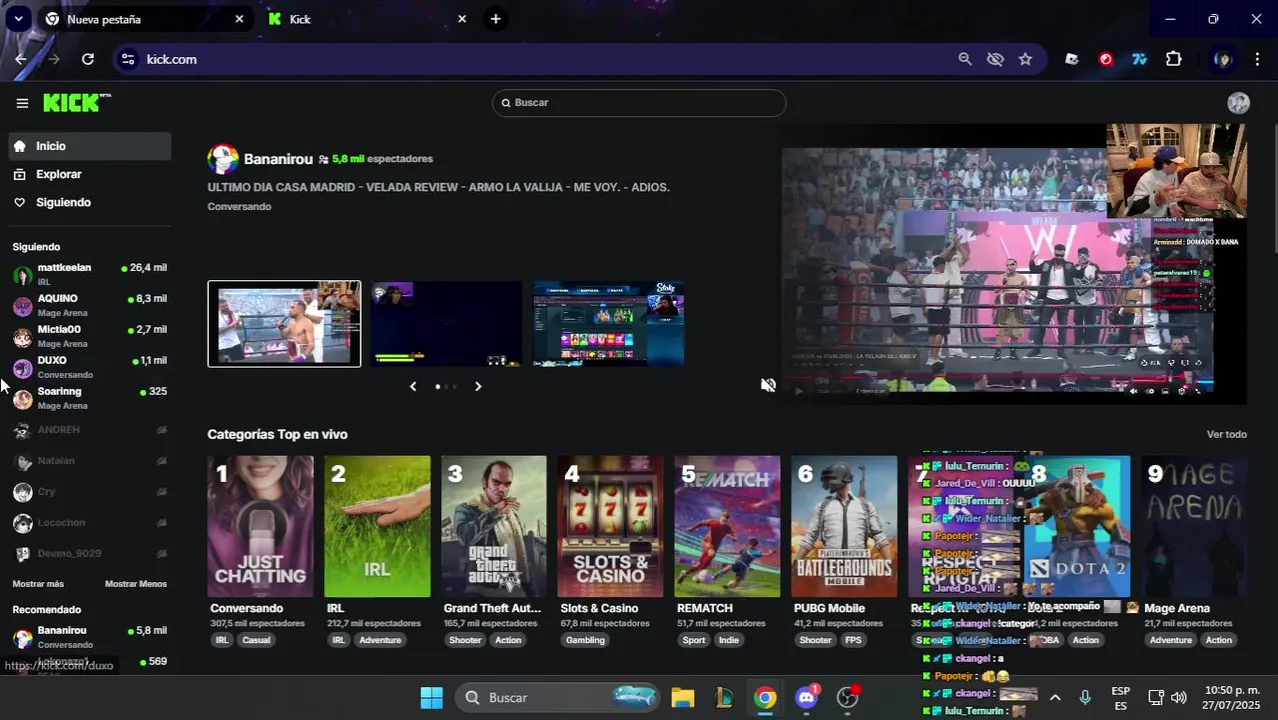Show hidden system tray icons

coord(1055,697)
